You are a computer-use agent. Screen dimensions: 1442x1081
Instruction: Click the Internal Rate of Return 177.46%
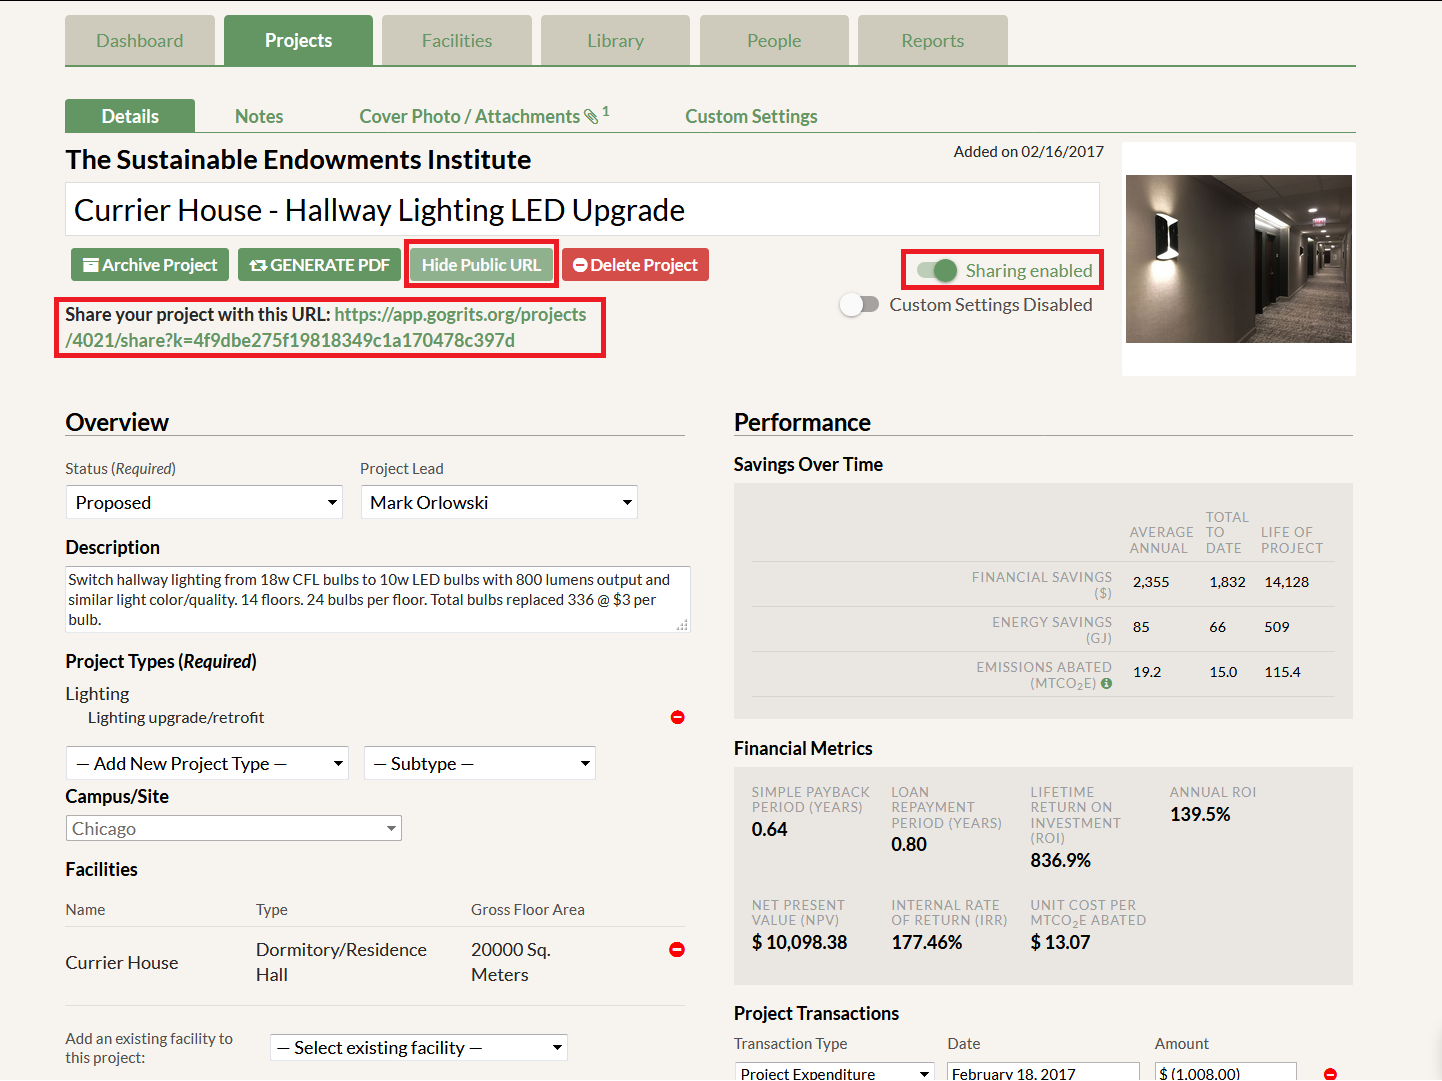927,942
